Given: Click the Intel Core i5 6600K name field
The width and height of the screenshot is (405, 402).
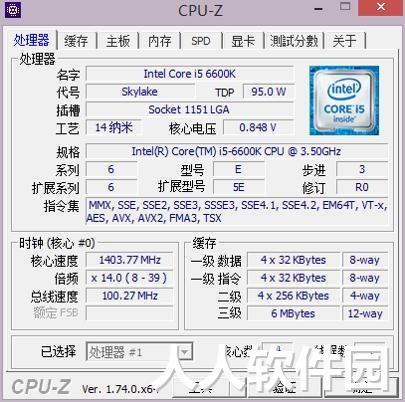Looking at the screenshot, I should (190, 74).
